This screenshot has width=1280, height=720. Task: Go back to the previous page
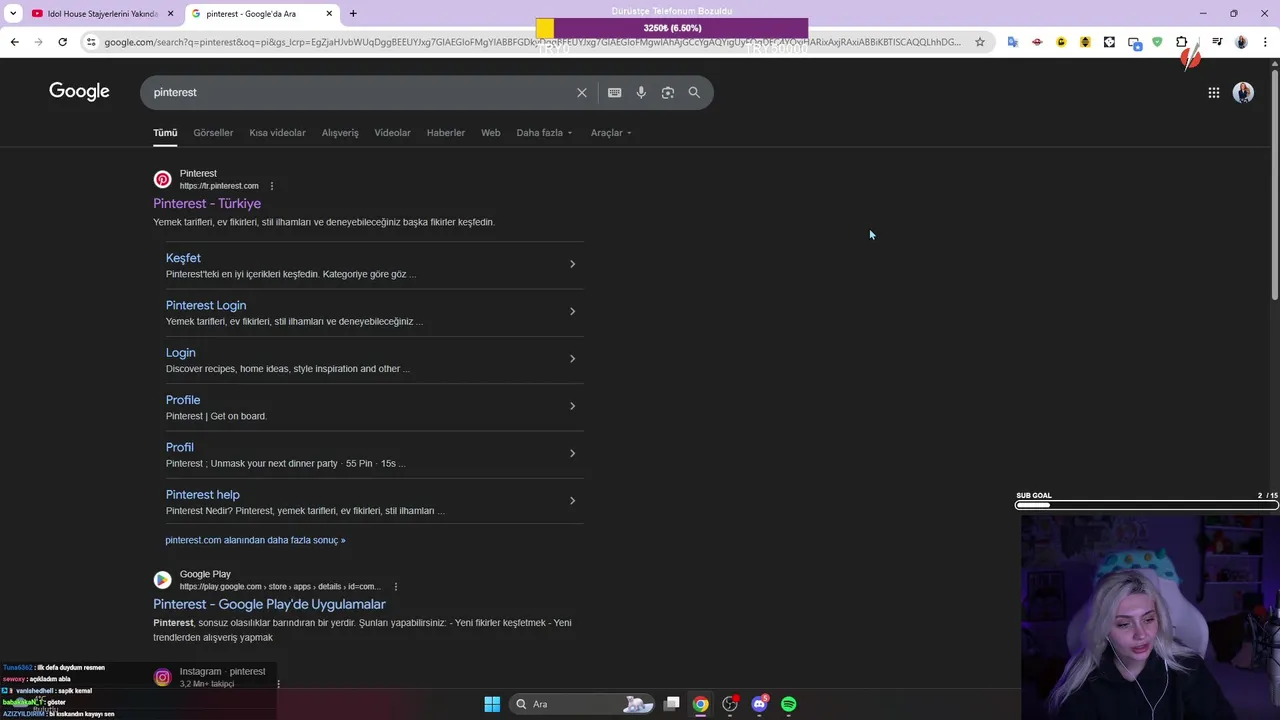pos(14,42)
